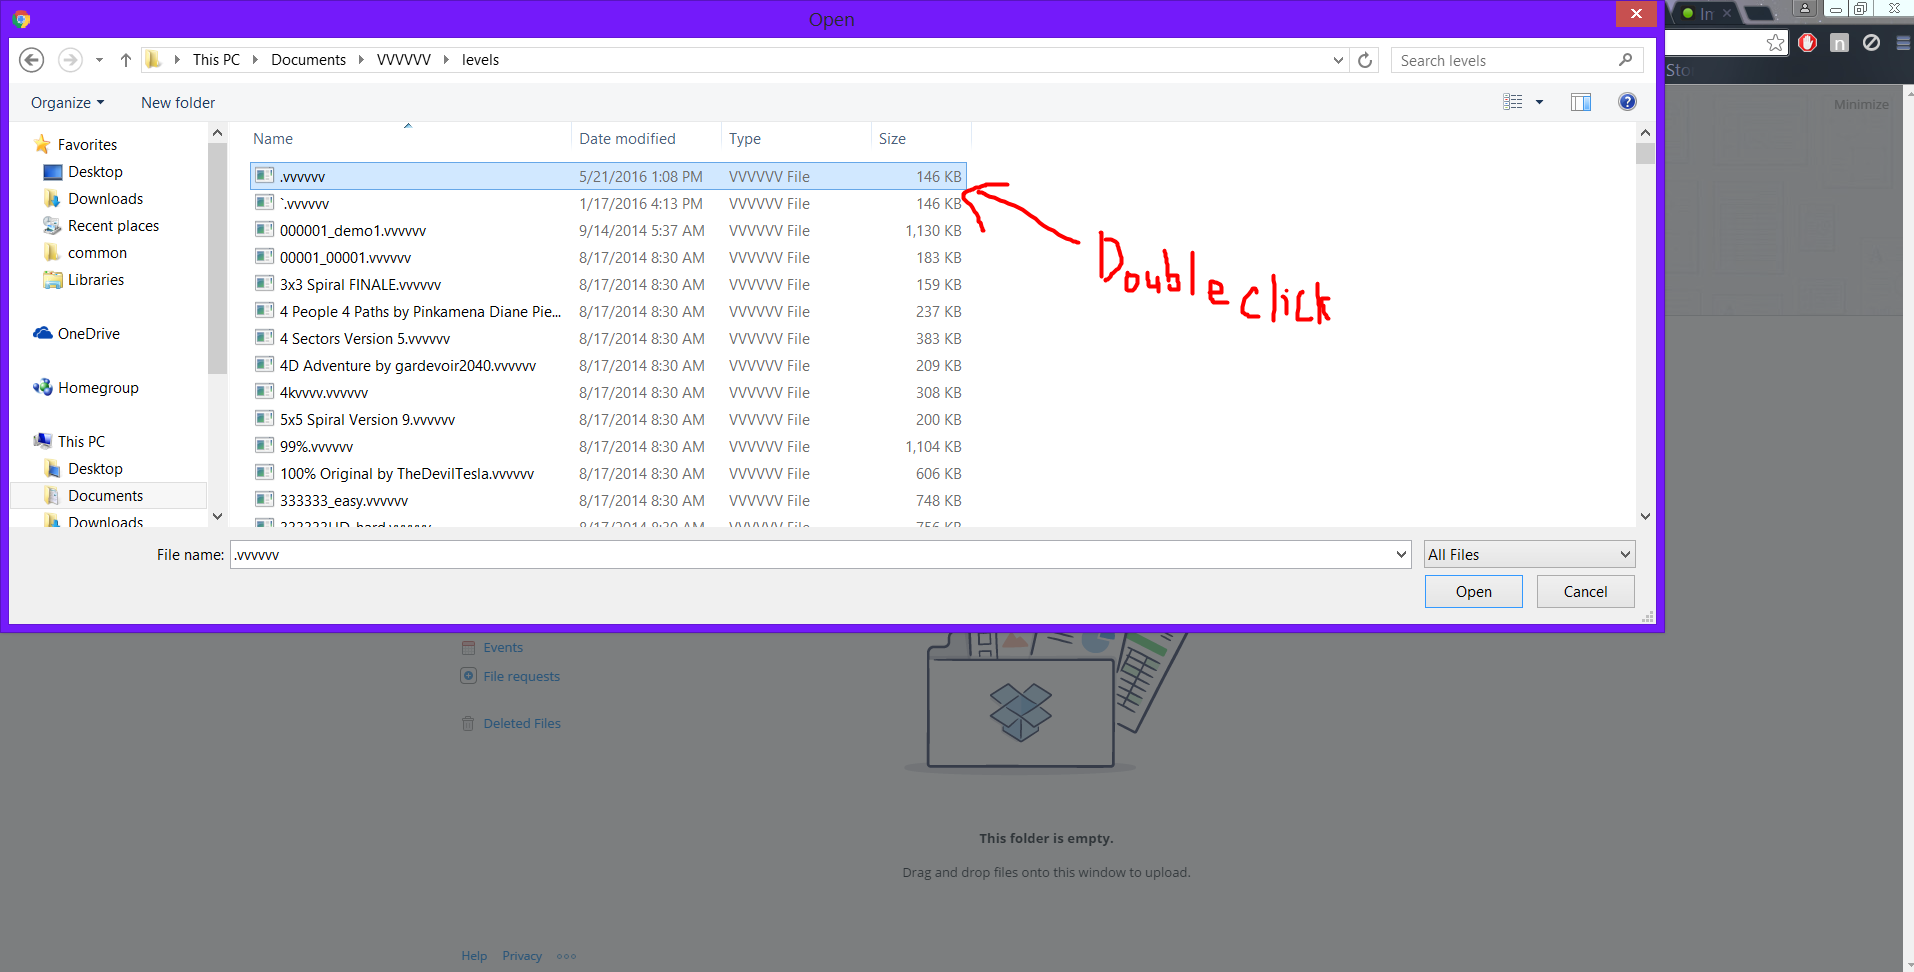
Task: Open the view options dropdown arrow
Action: (x=1540, y=102)
